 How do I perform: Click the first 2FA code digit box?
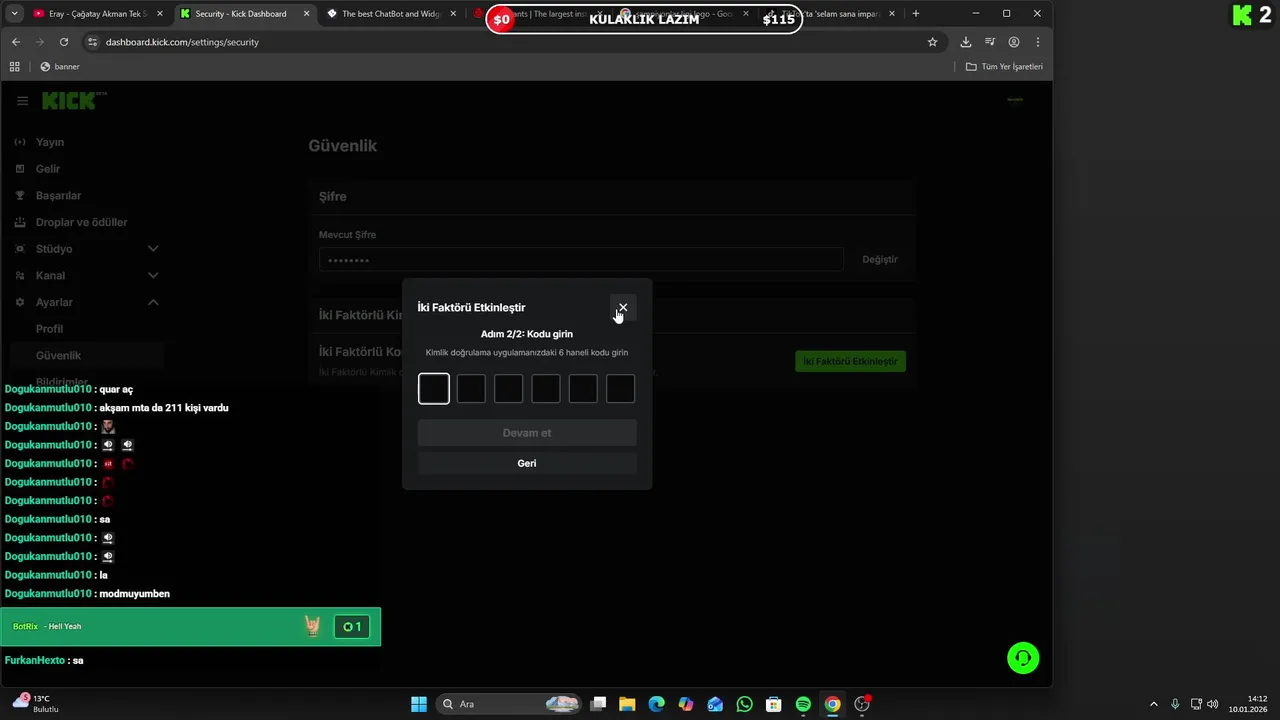(x=434, y=389)
